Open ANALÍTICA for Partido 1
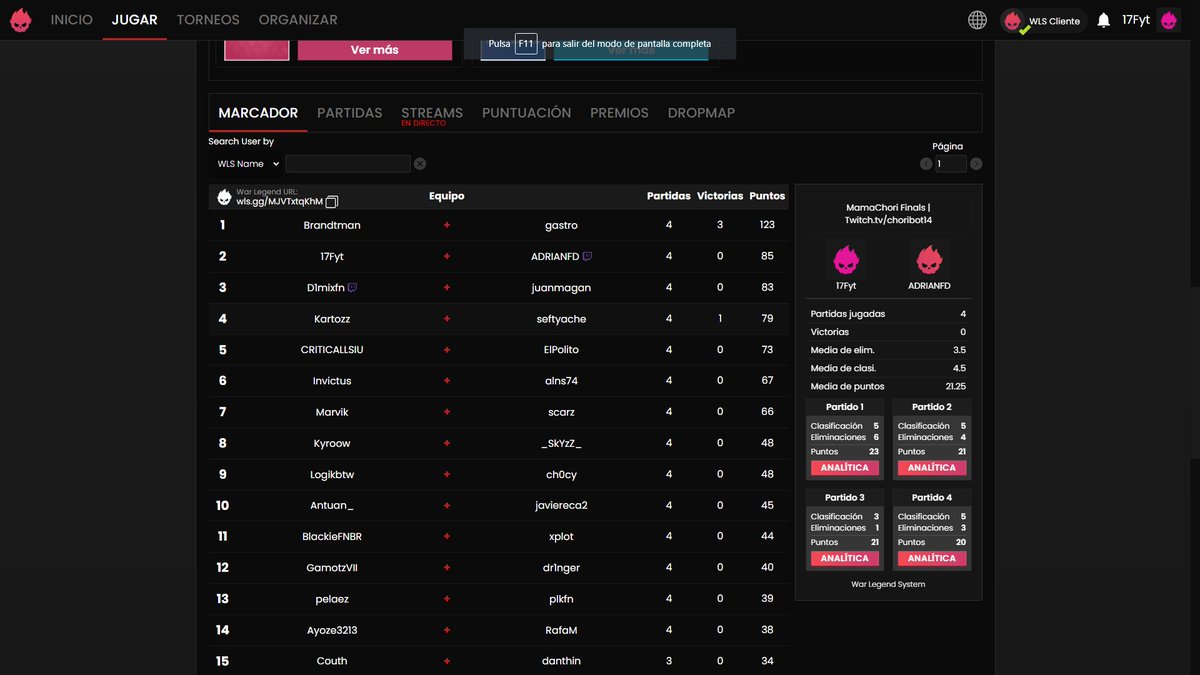Image resolution: width=1200 pixels, height=675 pixels. (845, 468)
